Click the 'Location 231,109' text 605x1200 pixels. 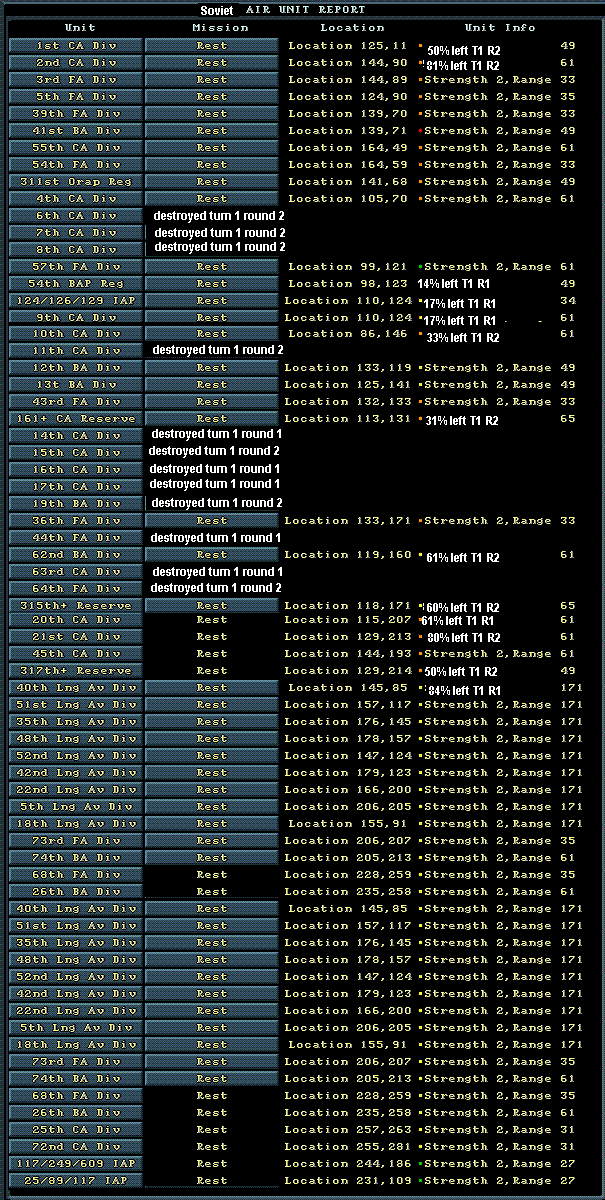click(x=347, y=1181)
